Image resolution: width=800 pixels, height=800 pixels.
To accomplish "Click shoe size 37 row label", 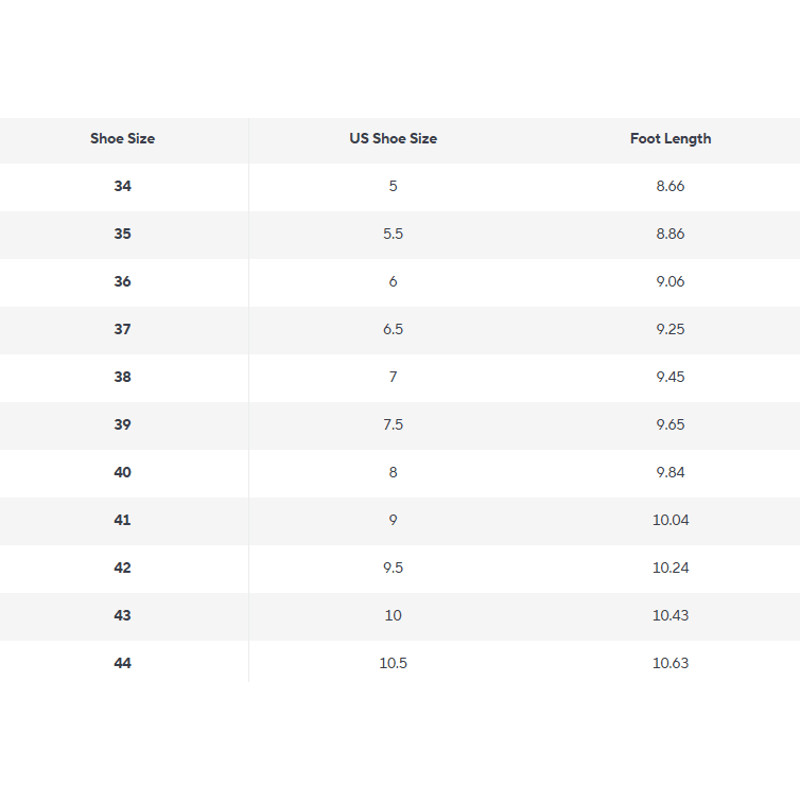I will [122, 329].
